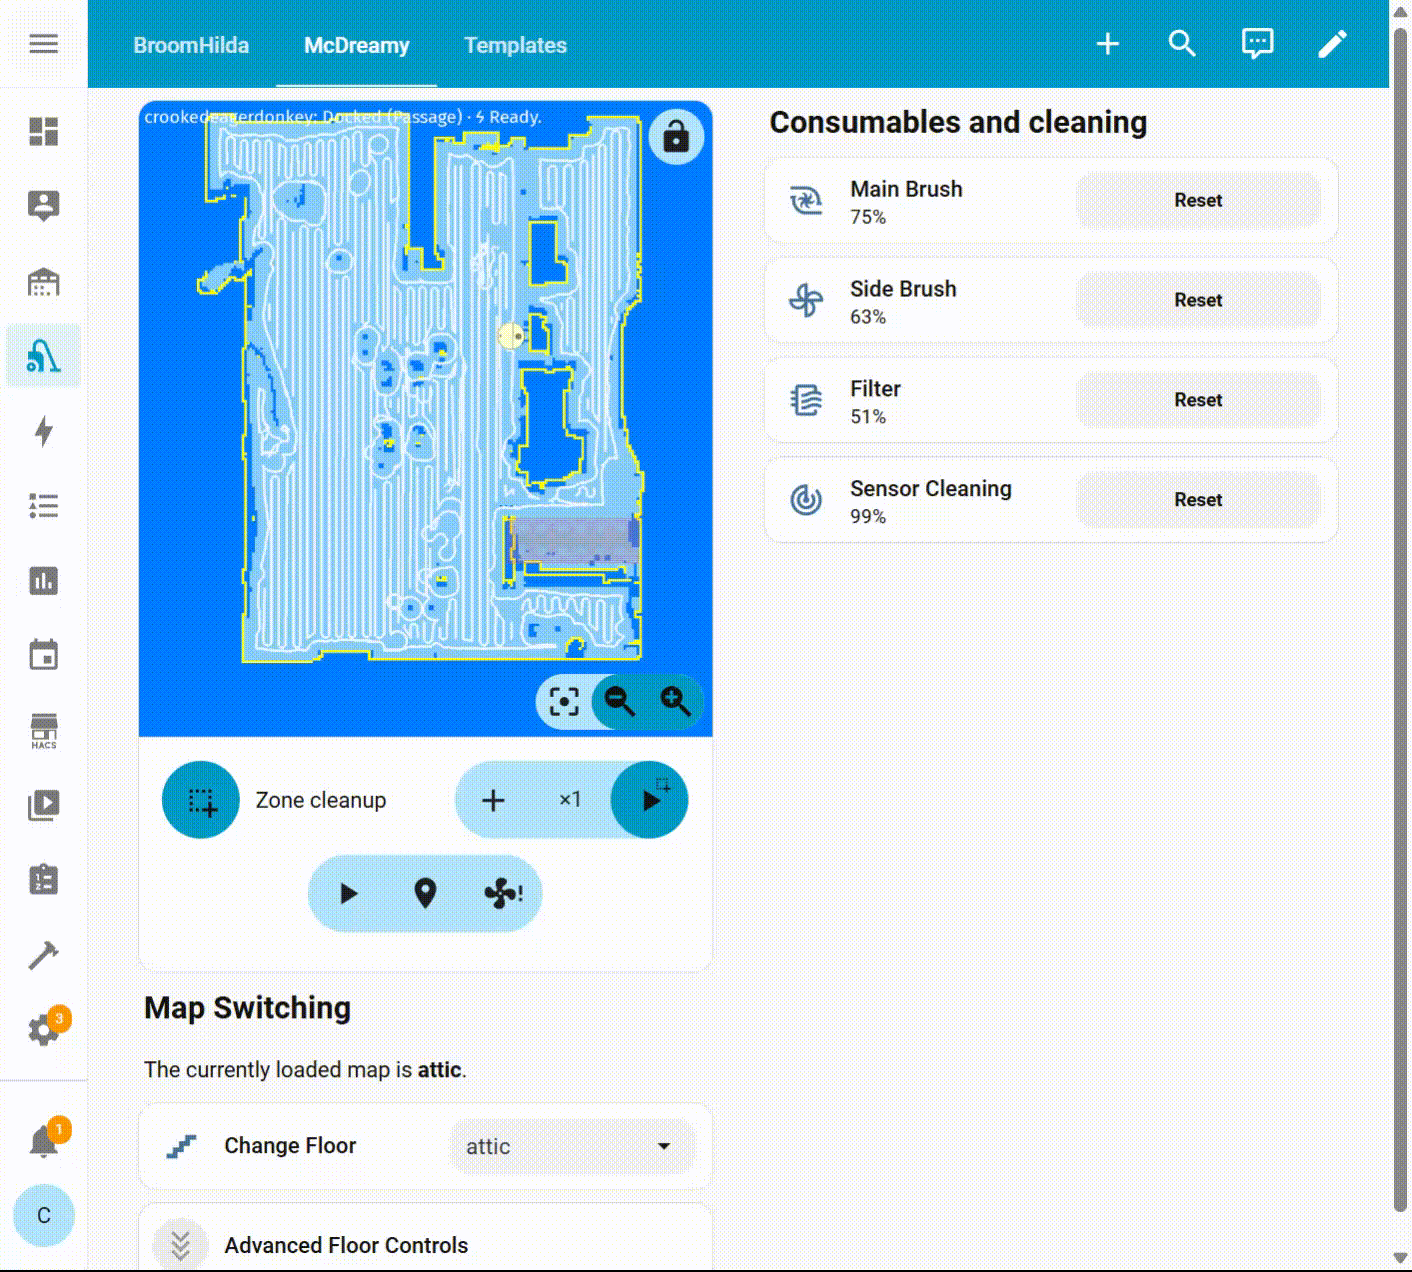Viewport: 1412px width, 1272px height.
Task: Click the plus icon in top header
Action: (1108, 44)
